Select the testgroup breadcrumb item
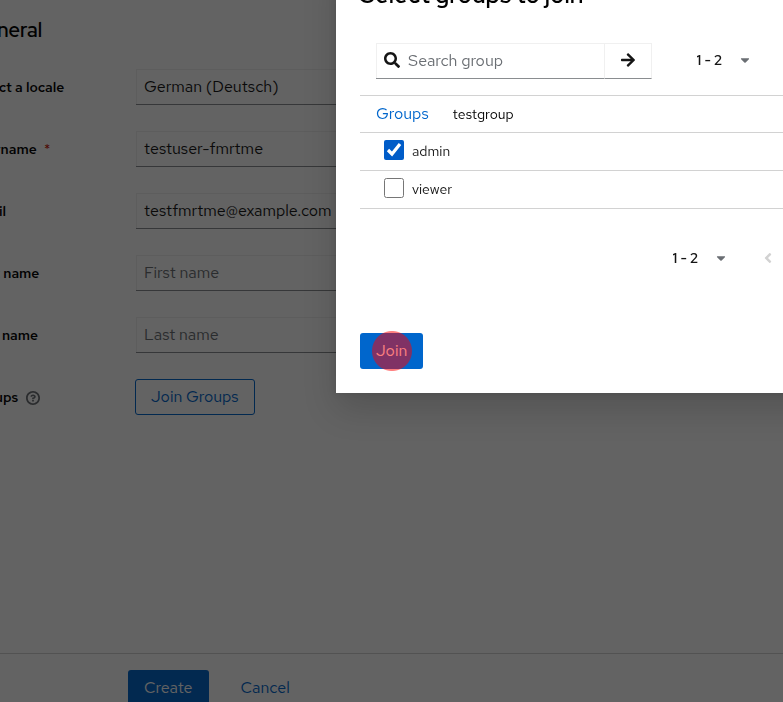 [483, 114]
